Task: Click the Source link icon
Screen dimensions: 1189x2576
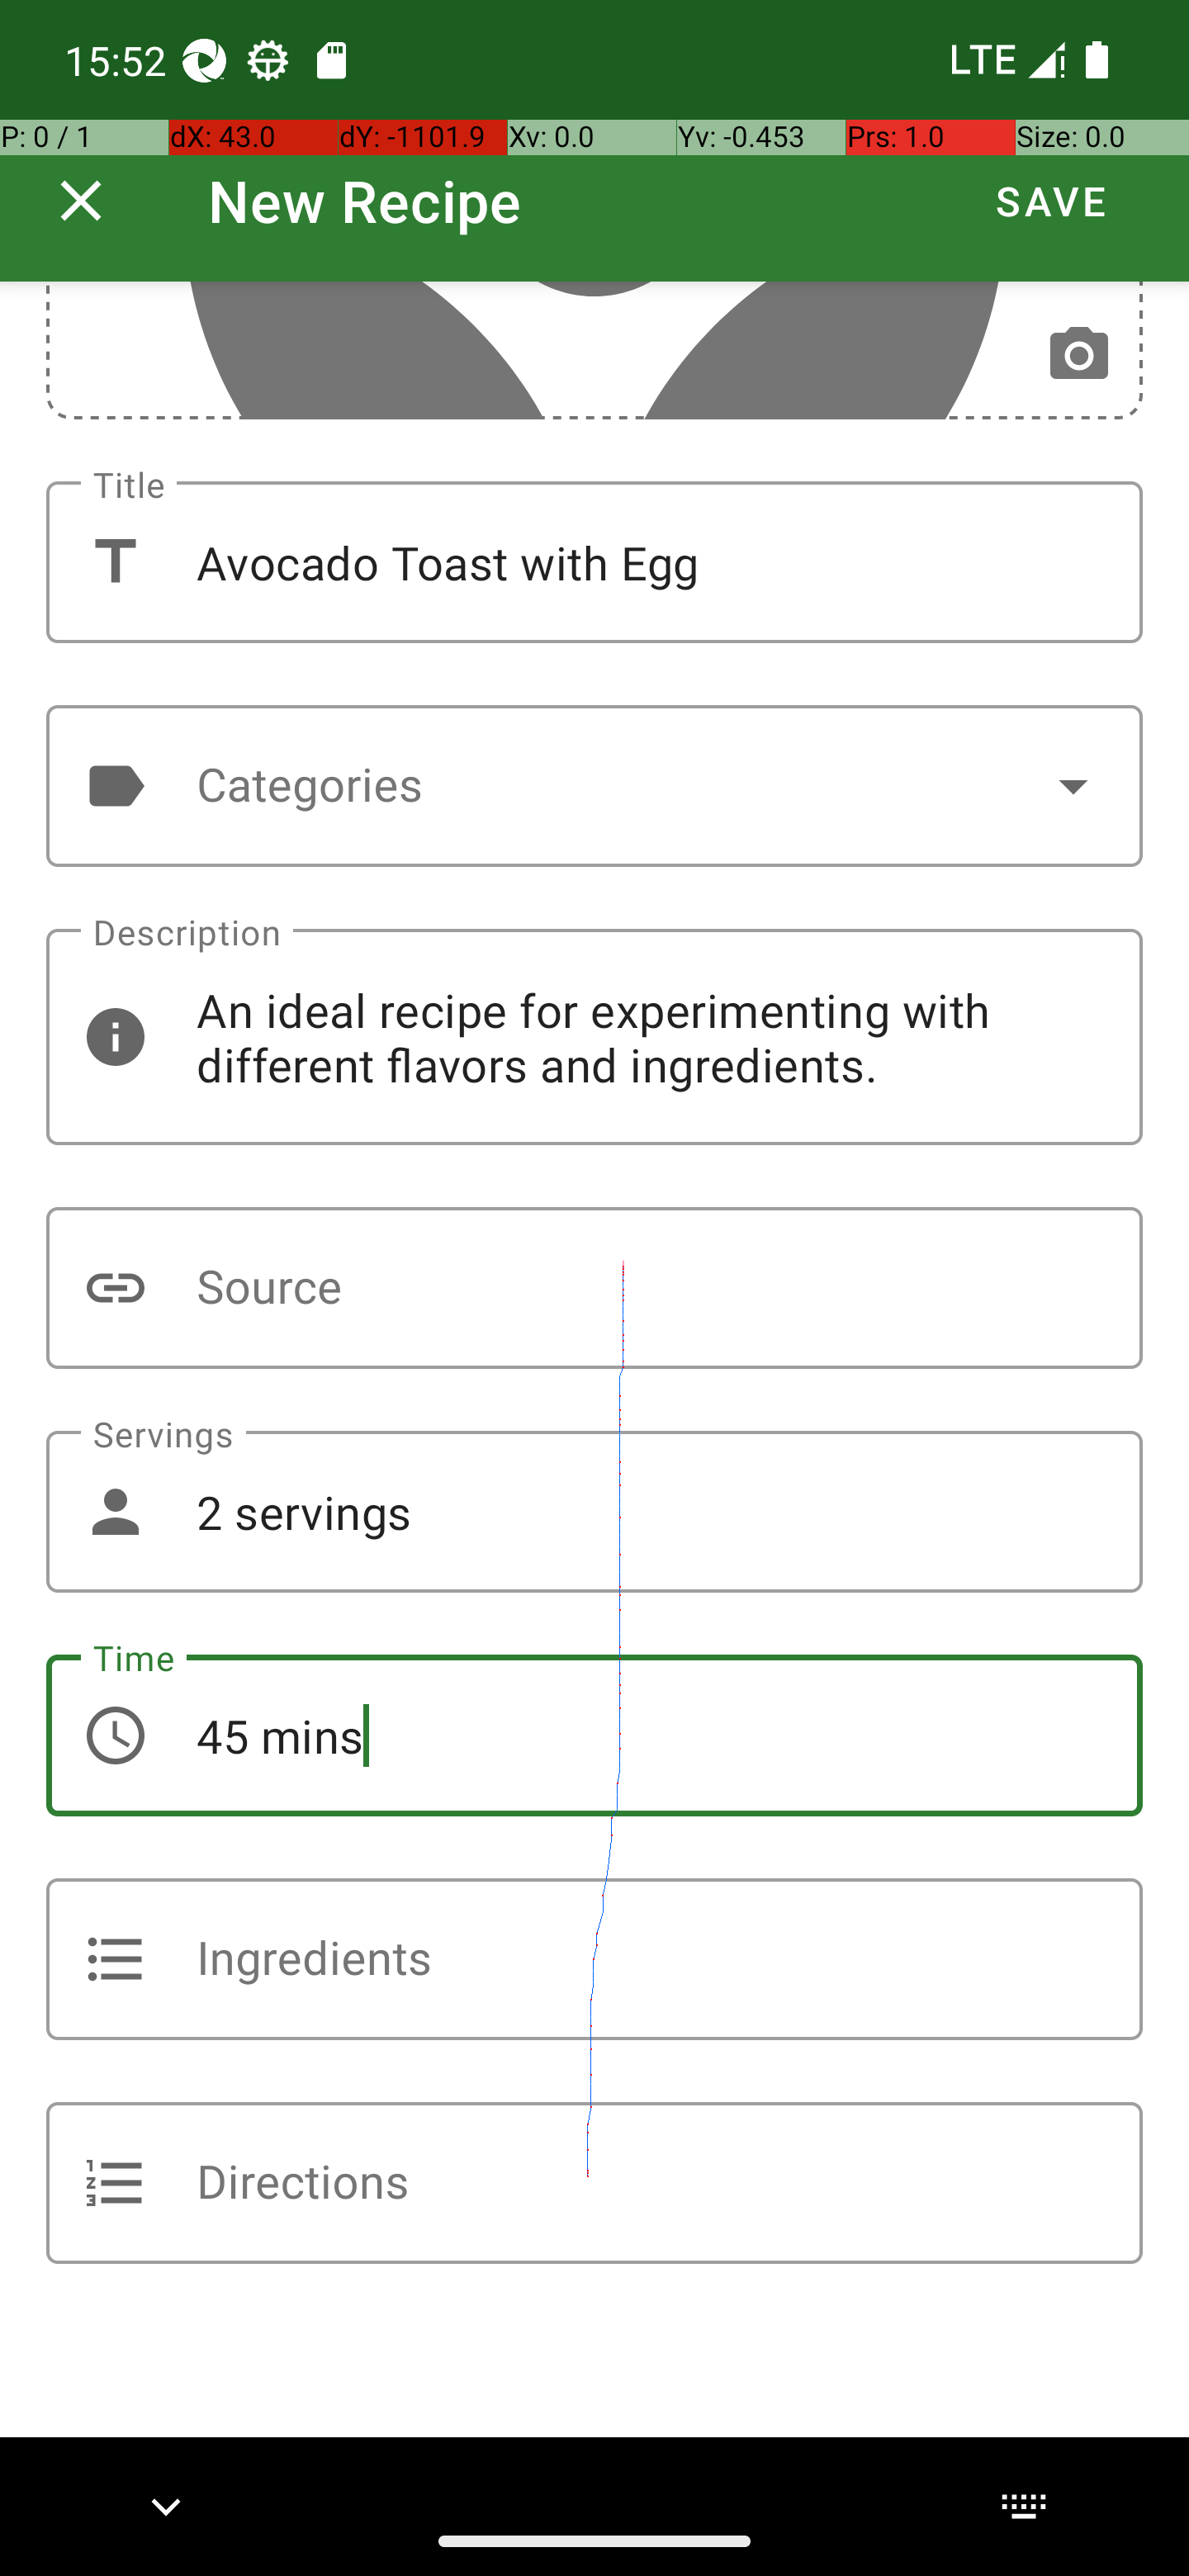Action: click(x=116, y=1288)
